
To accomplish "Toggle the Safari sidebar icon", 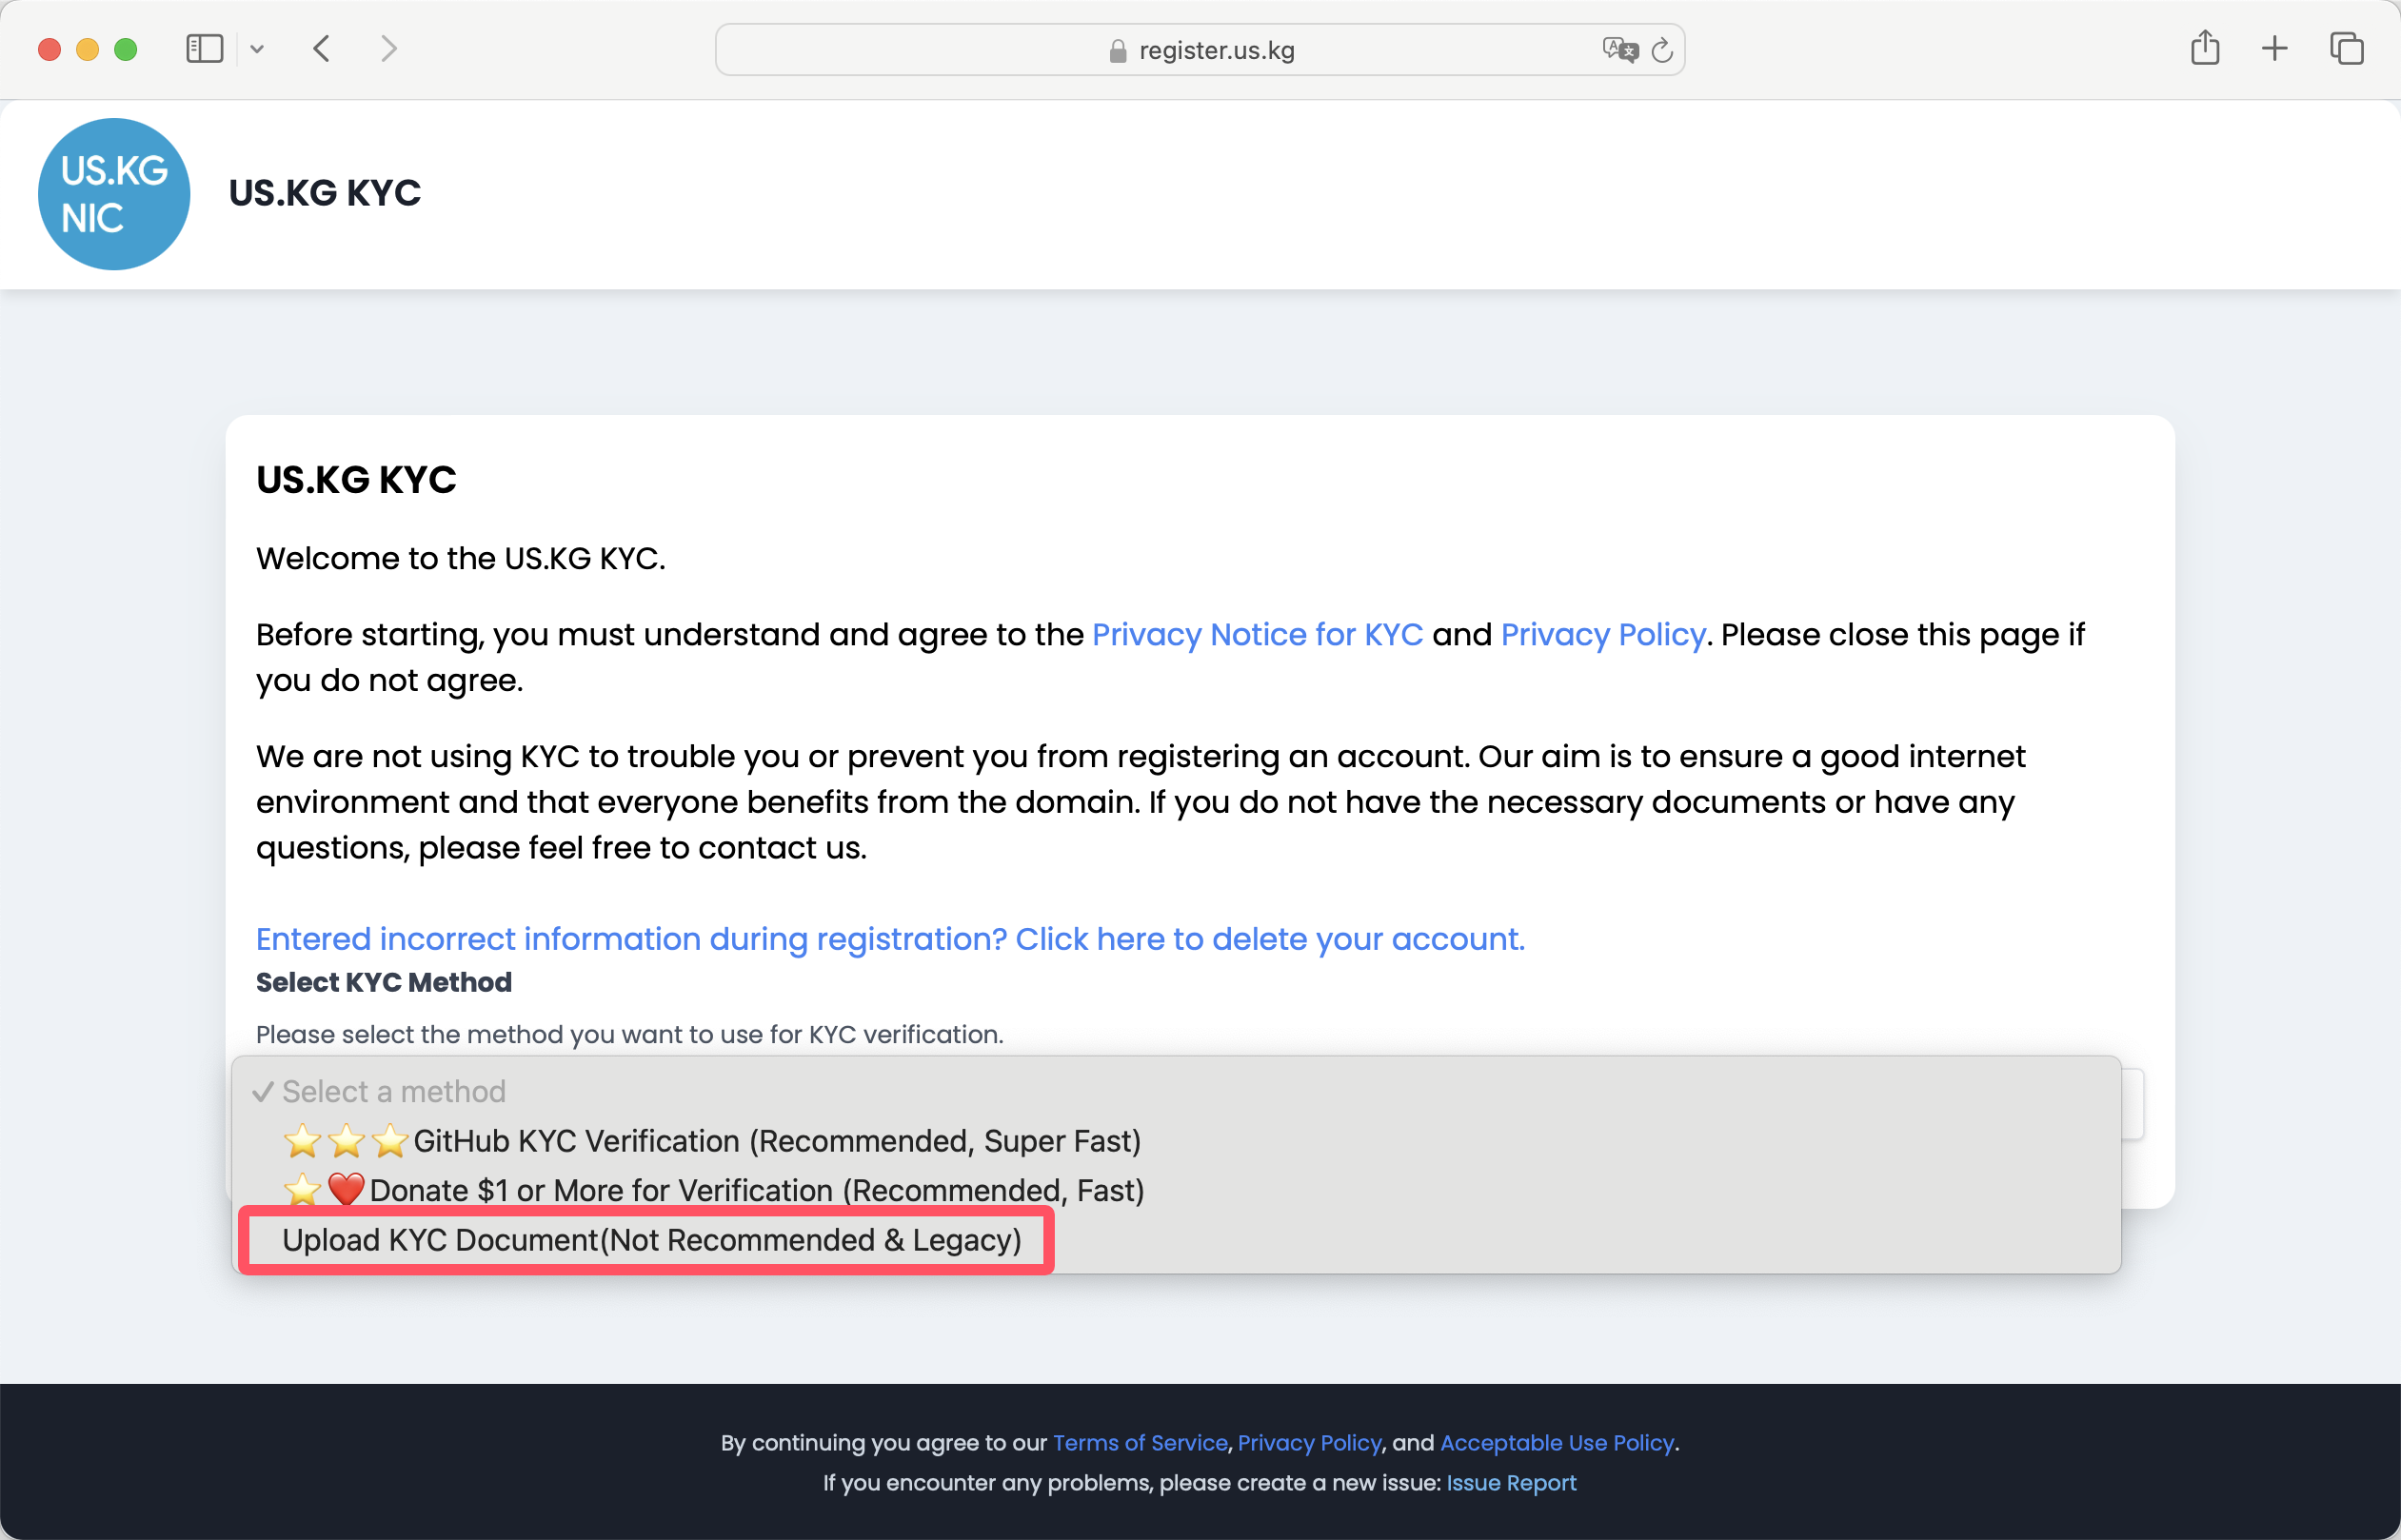I will tap(204, 49).
